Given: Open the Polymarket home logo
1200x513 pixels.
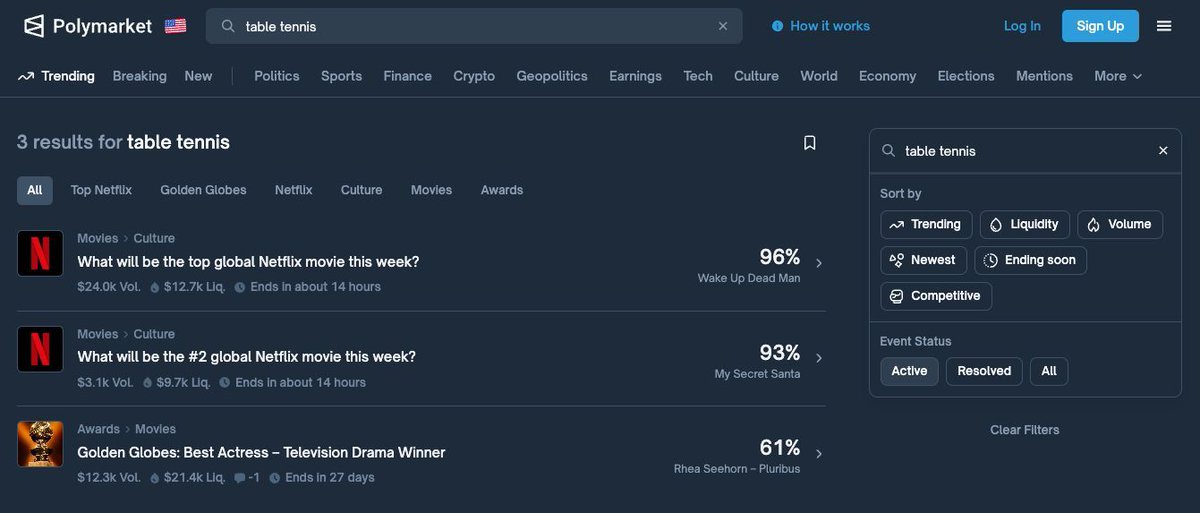Looking at the screenshot, I should click(87, 26).
